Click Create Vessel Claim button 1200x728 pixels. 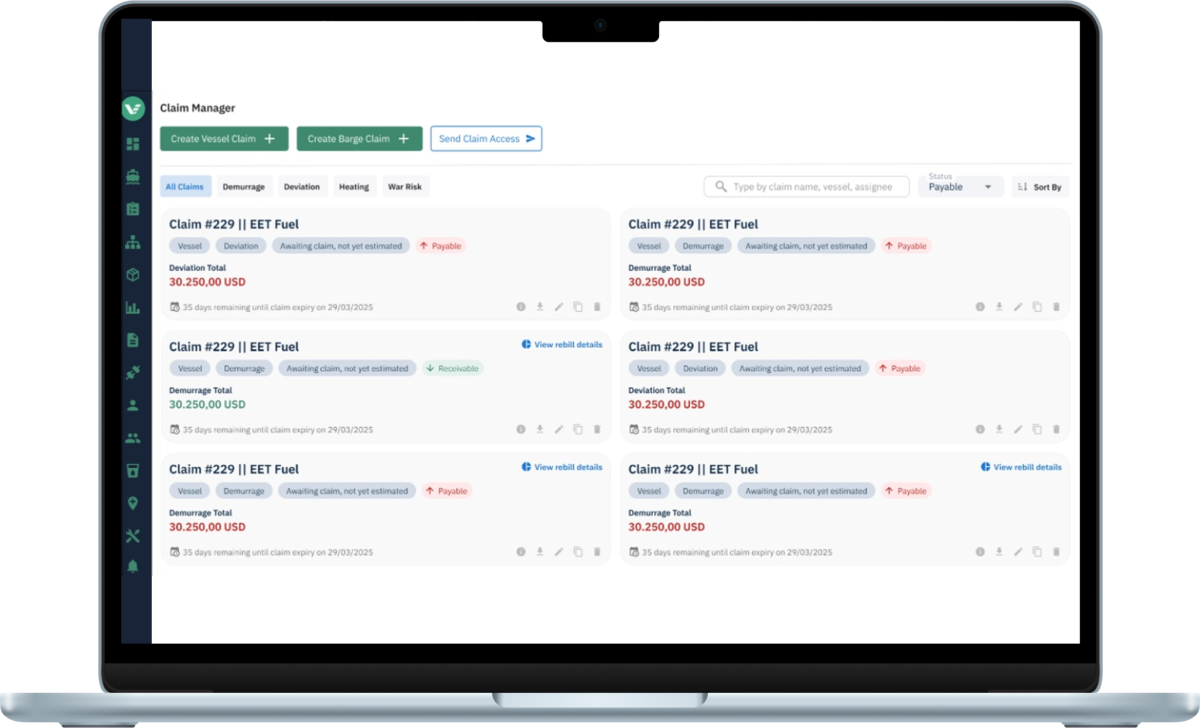tap(224, 139)
